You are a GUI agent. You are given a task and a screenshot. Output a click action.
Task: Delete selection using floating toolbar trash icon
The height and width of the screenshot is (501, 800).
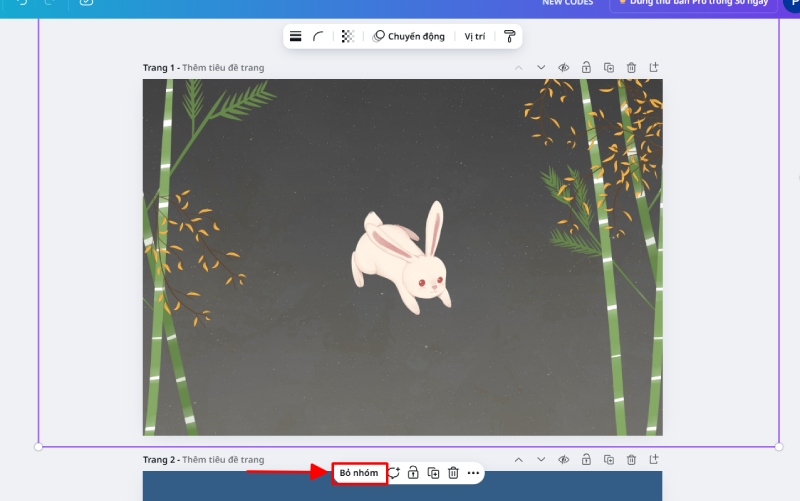point(453,473)
